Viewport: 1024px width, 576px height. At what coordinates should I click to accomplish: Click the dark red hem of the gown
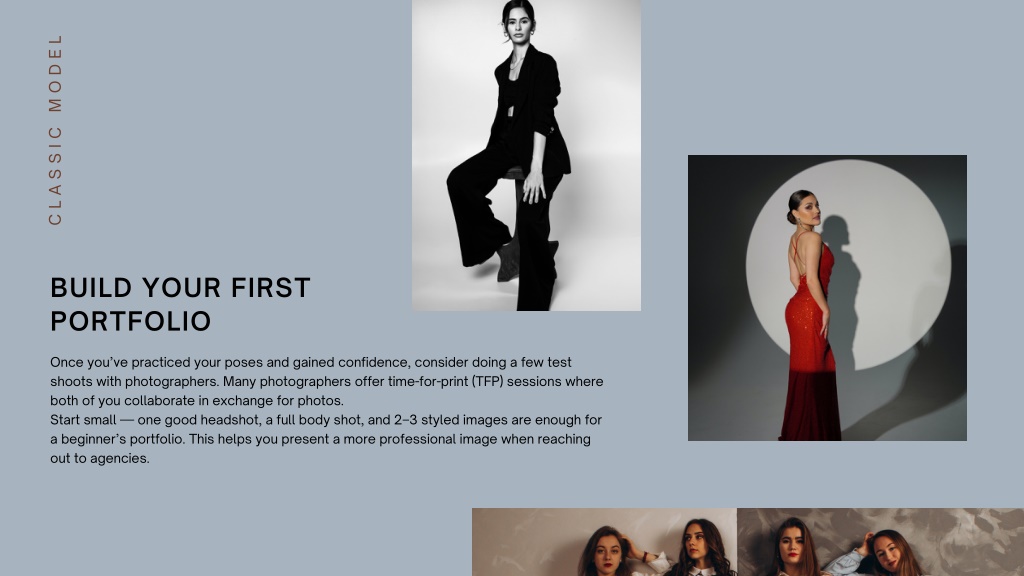click(810, 406)
